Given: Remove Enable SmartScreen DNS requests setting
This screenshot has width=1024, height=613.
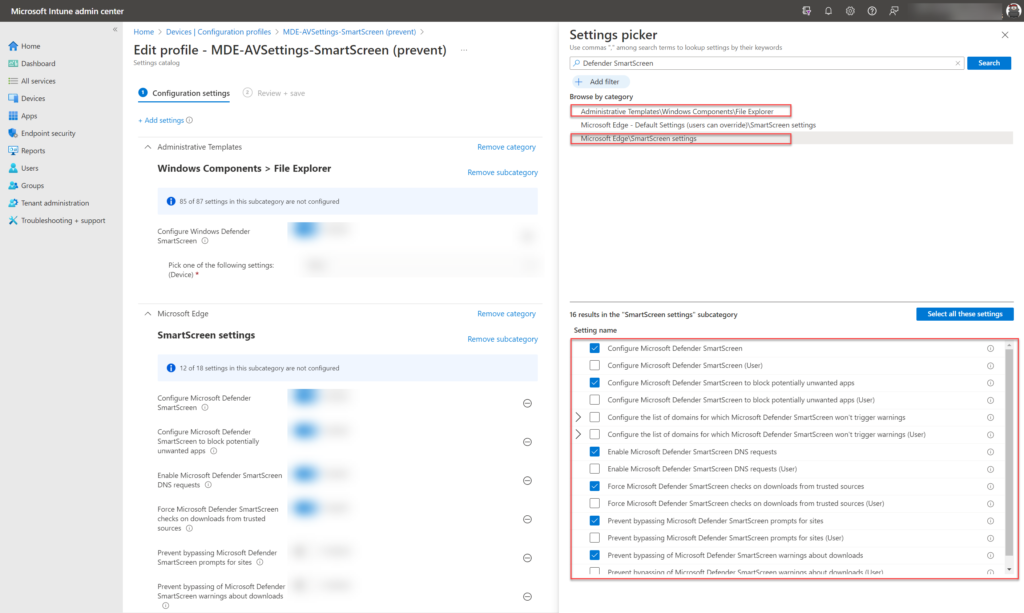Looking at the screenshot, I should [x=527, y=480].
